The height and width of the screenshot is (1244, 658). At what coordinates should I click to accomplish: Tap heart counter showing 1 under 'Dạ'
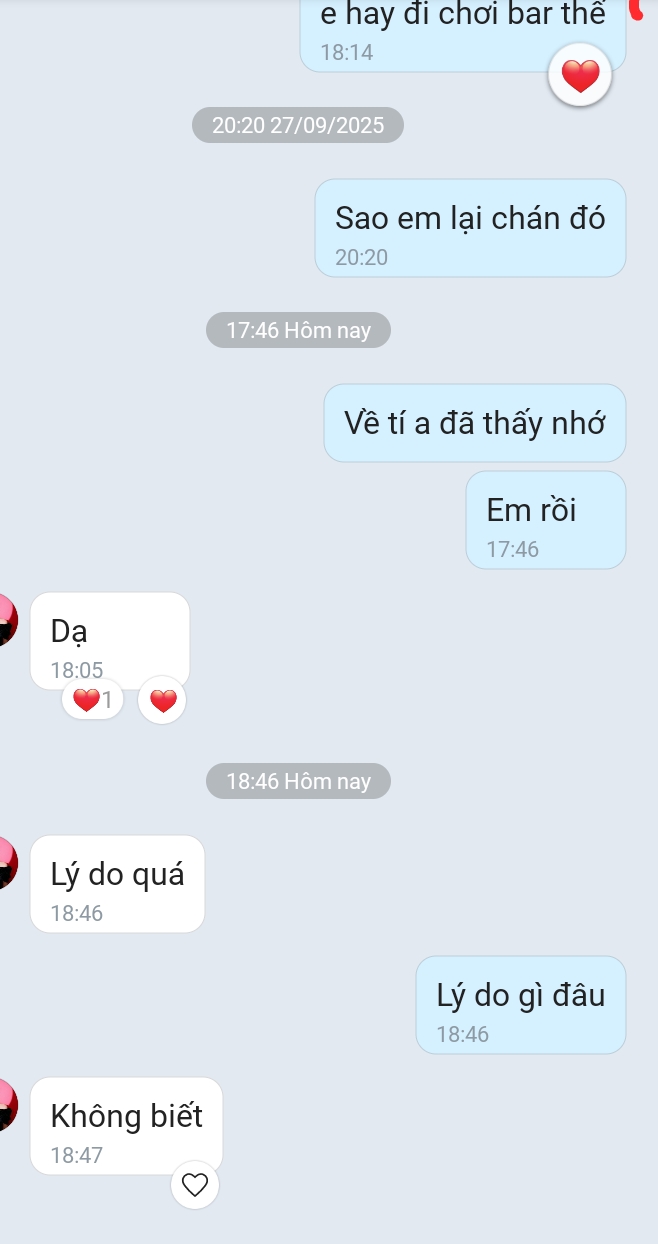pyautogui.click(x=93, y=700)
